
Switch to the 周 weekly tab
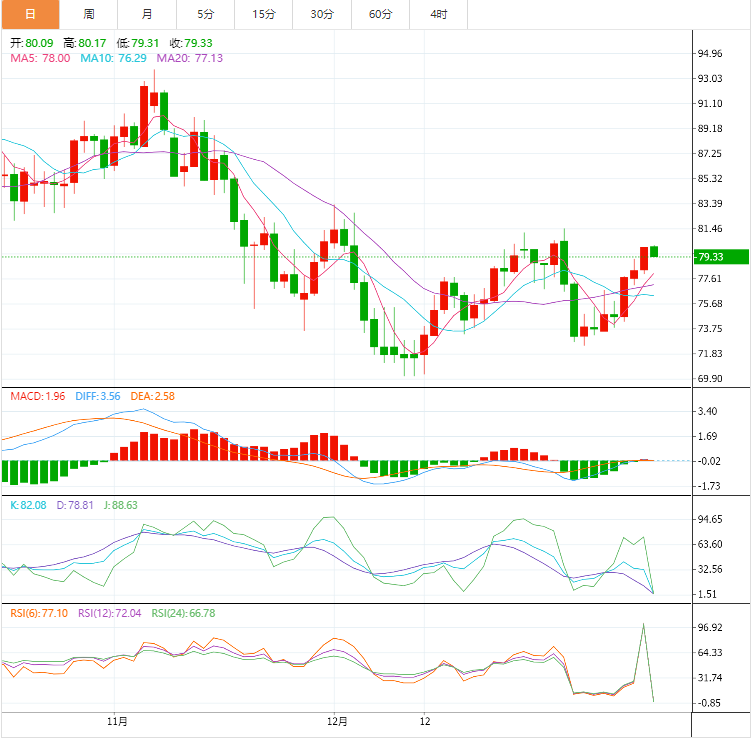click(x=89, y=14)
